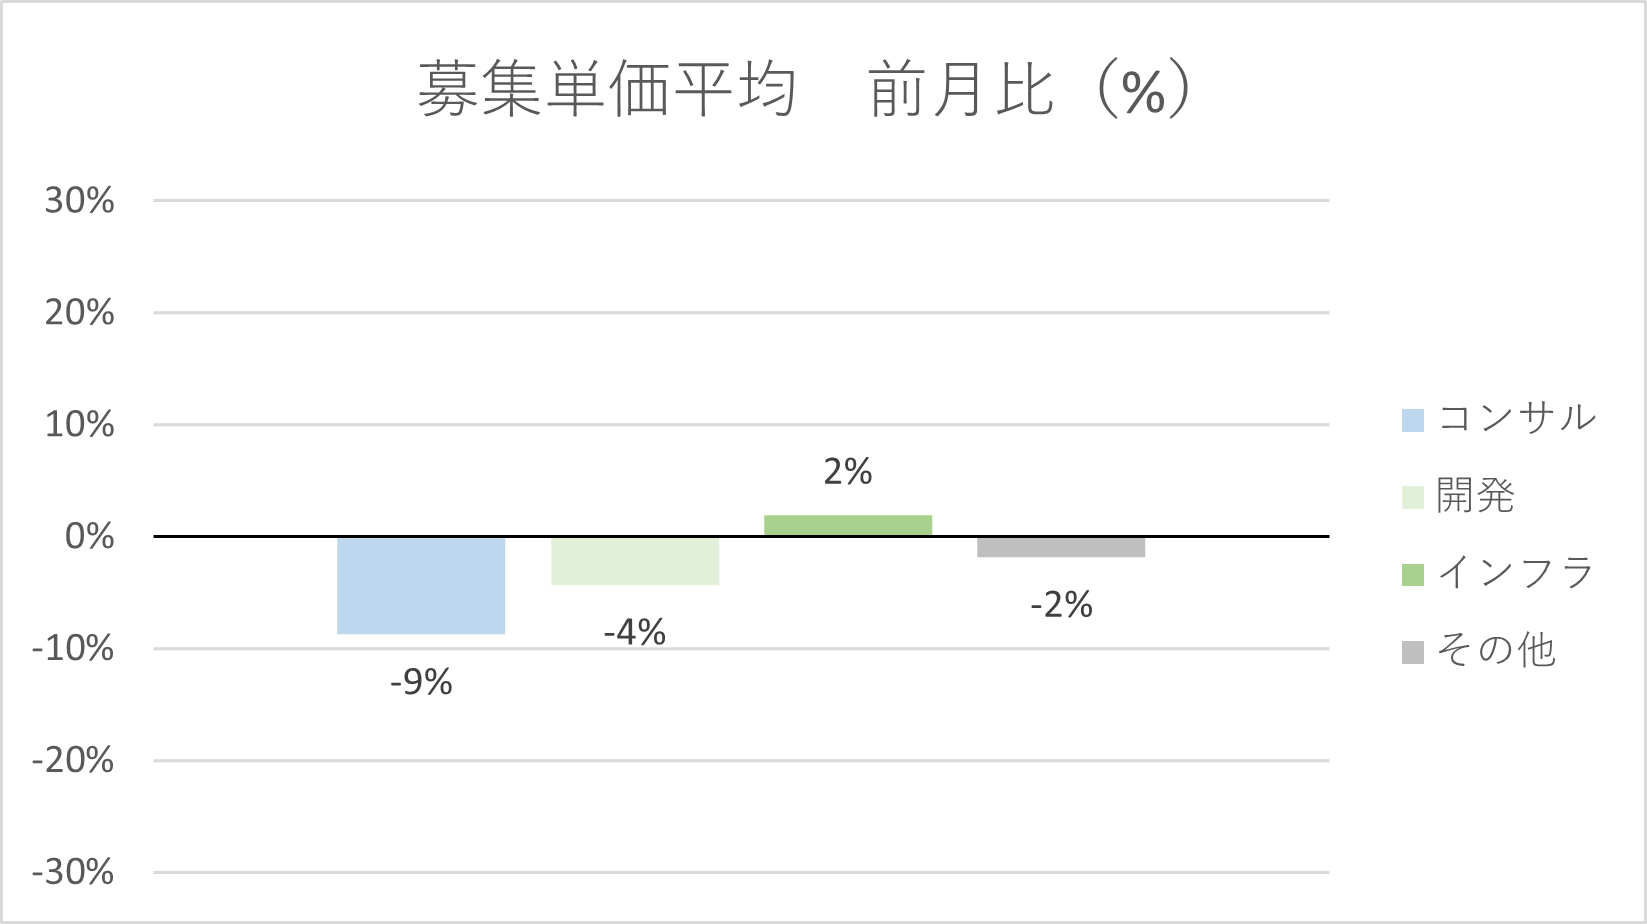The image size is (1647, 924).
Task: Click the コンサル legend color swatch
Action: [x=1412, y=420]
